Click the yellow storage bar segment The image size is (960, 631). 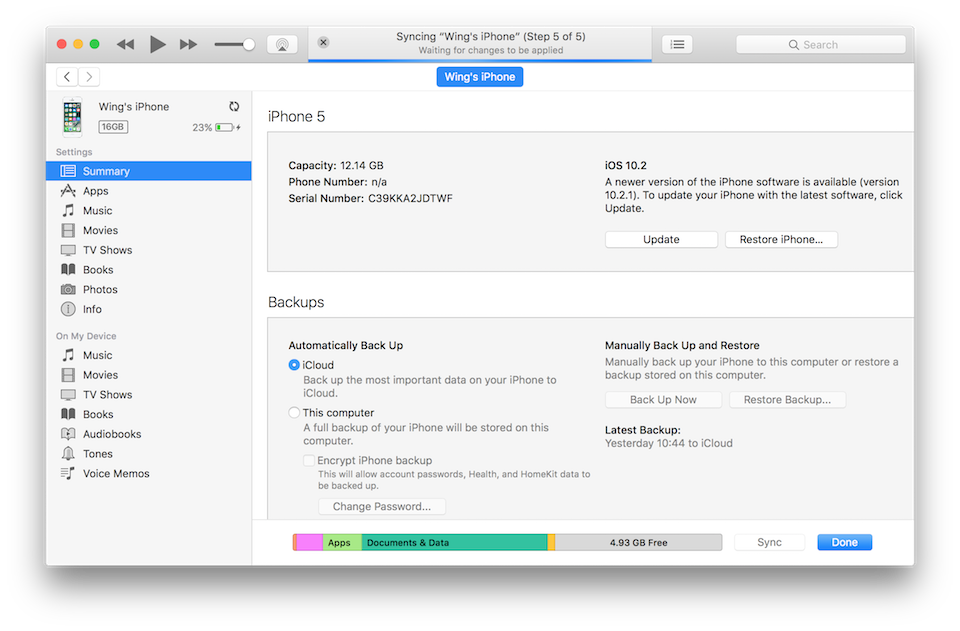[552, 542]
